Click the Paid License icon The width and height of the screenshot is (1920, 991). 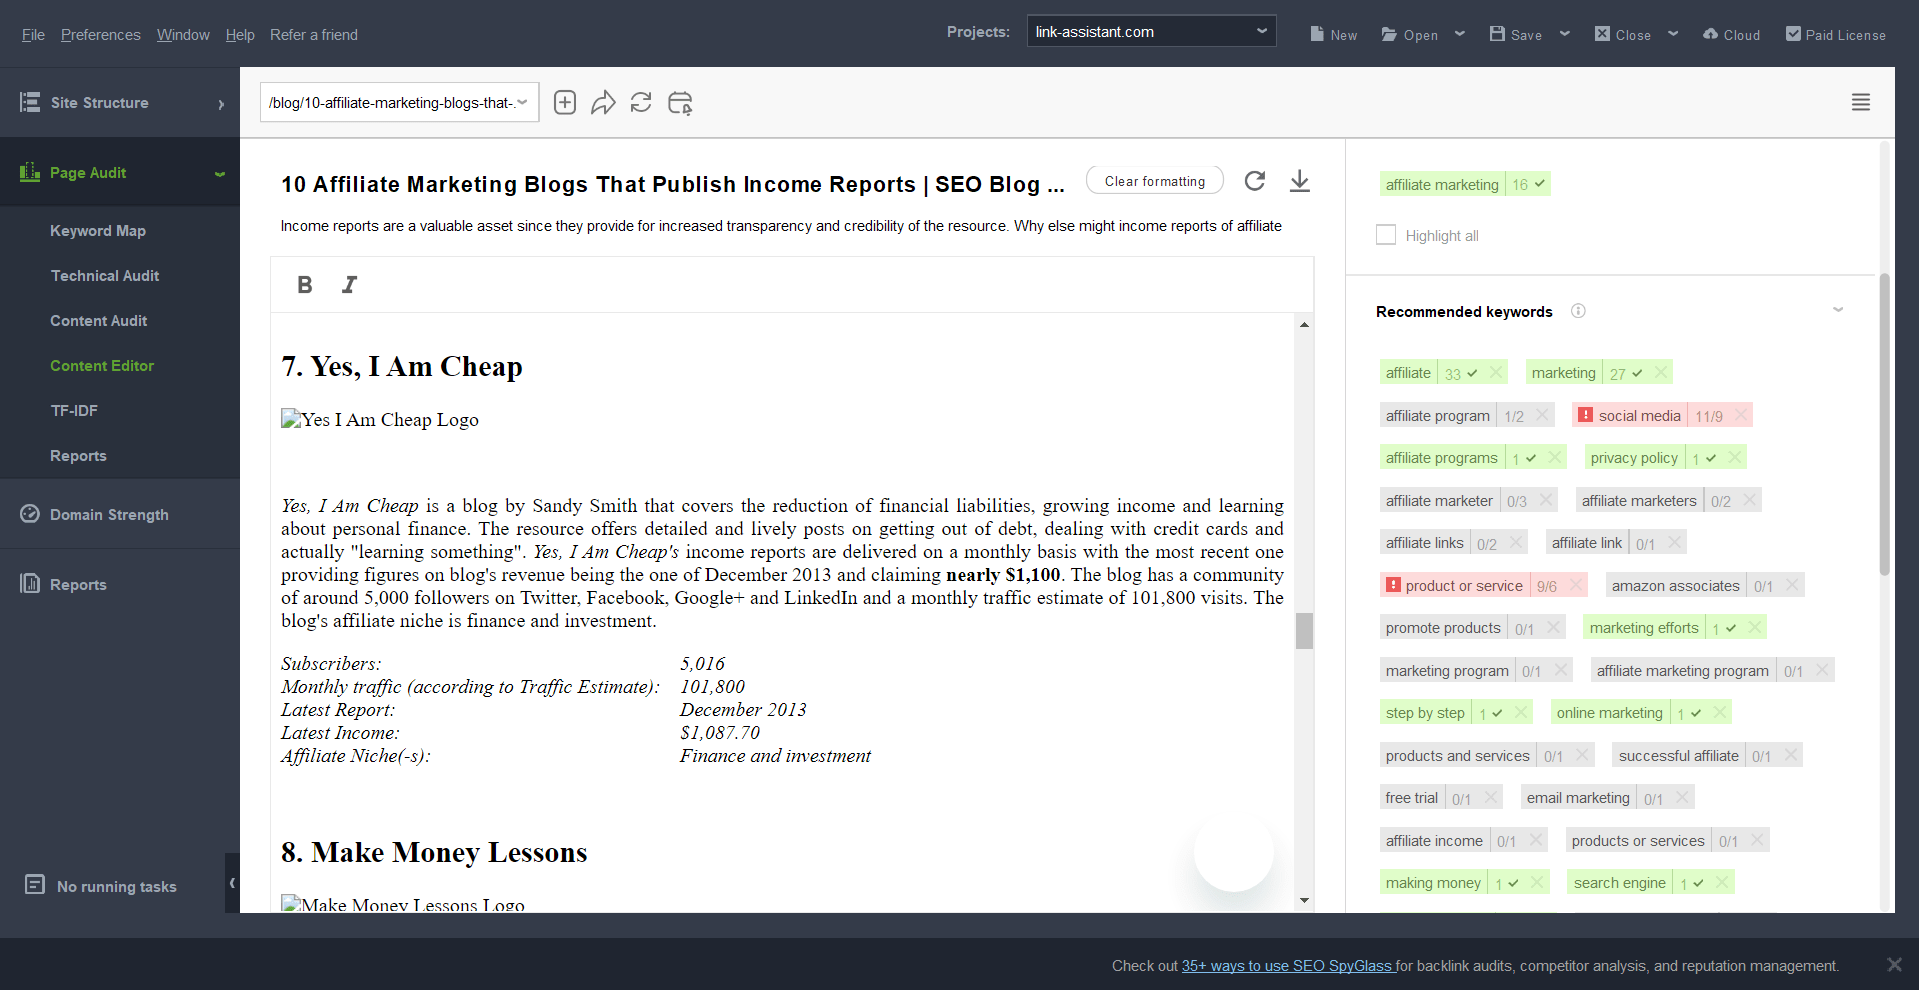[1793, 34]
